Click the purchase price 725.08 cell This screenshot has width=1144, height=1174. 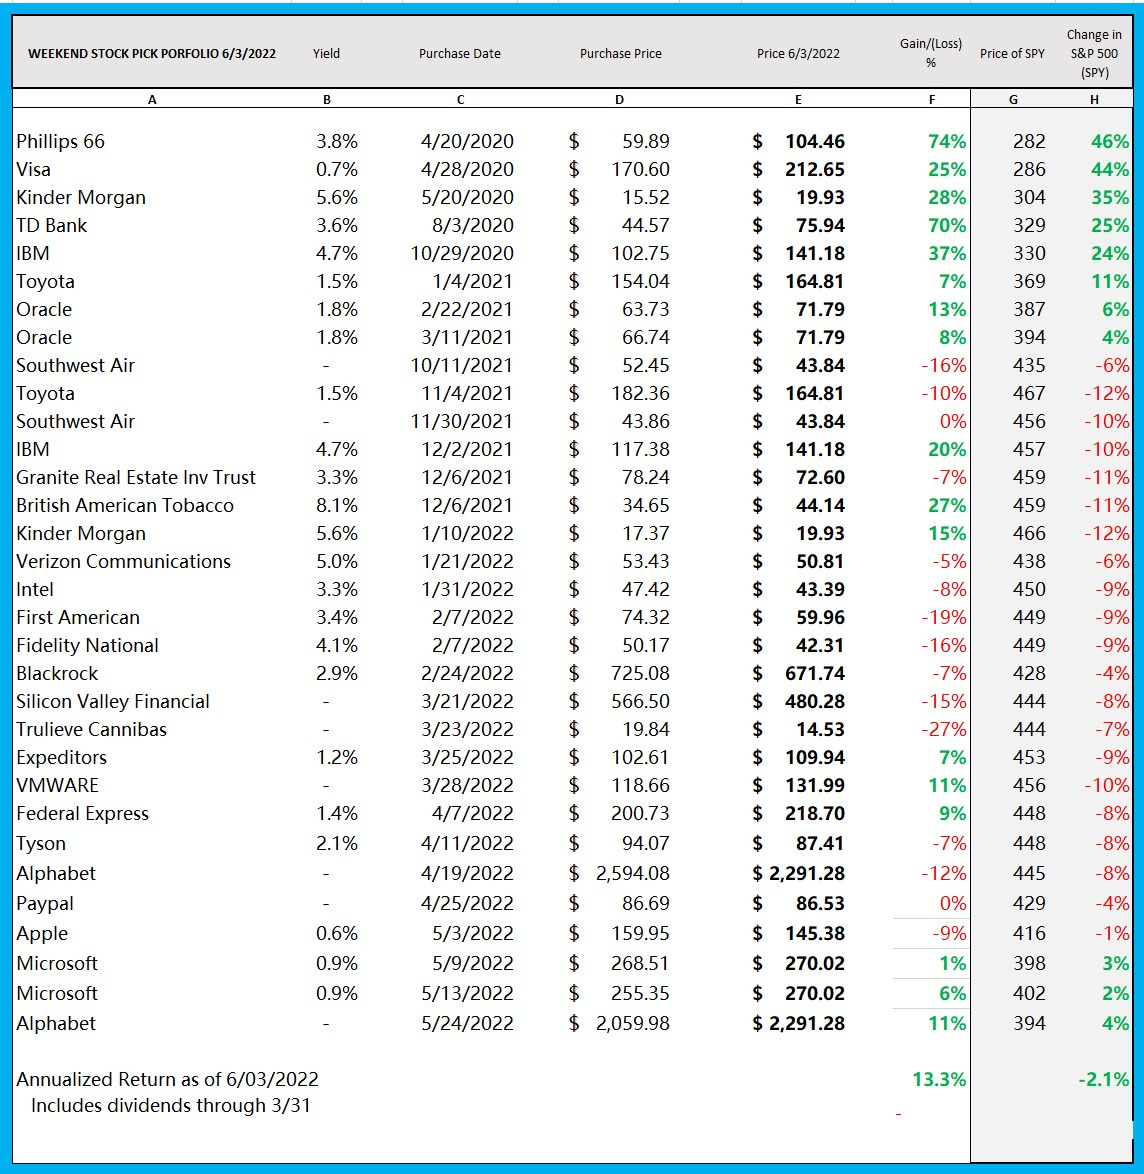640,674
